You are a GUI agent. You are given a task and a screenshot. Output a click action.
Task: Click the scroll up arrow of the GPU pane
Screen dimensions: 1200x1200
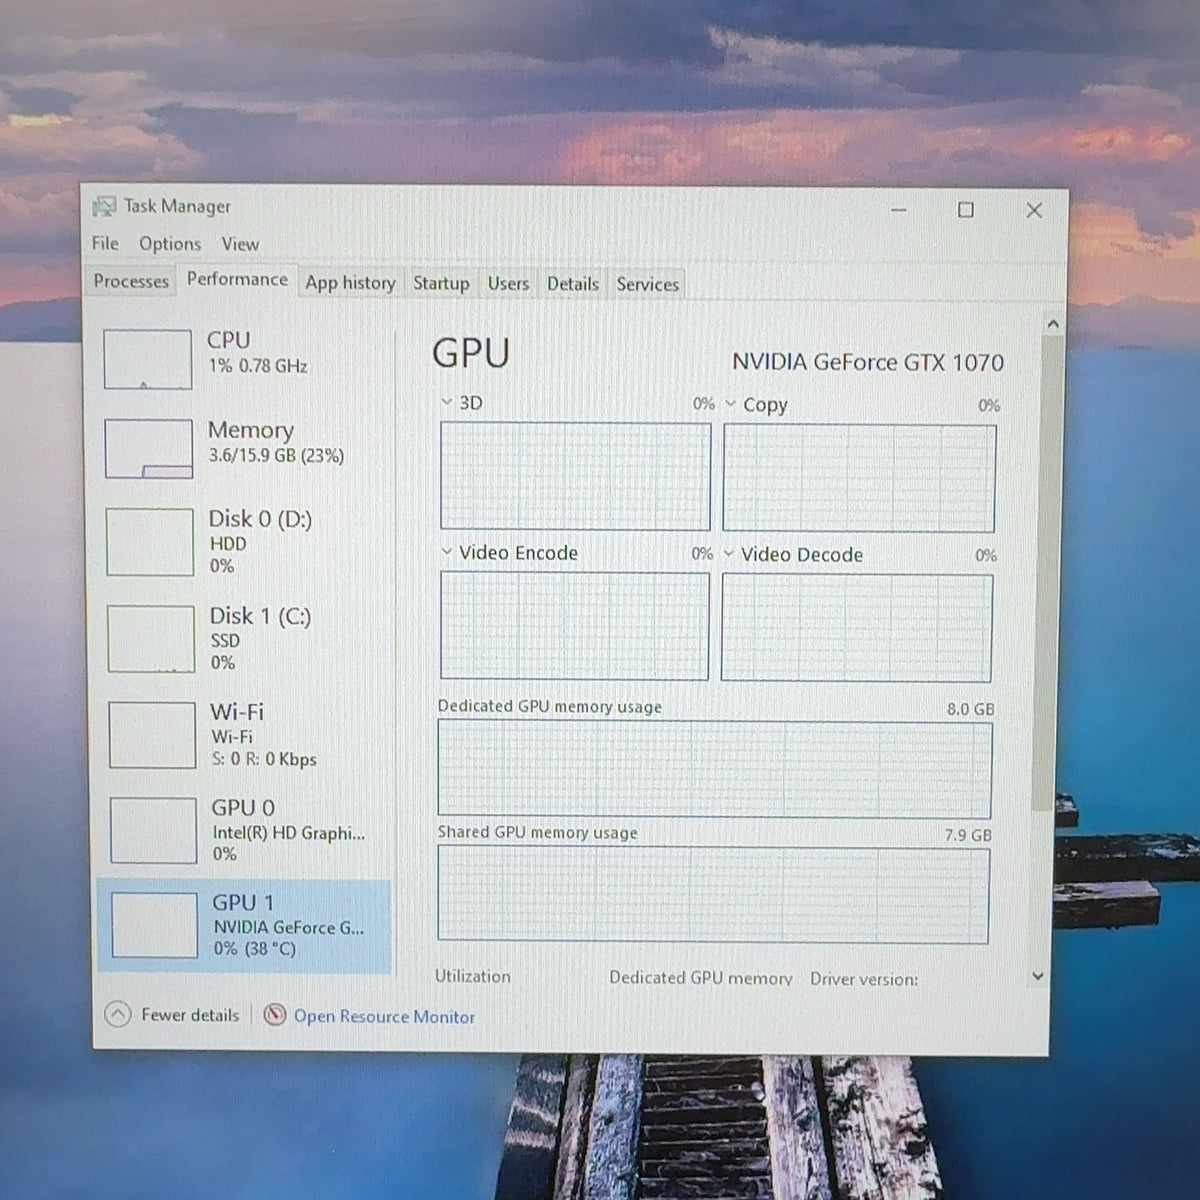(x=1052, y=324)
